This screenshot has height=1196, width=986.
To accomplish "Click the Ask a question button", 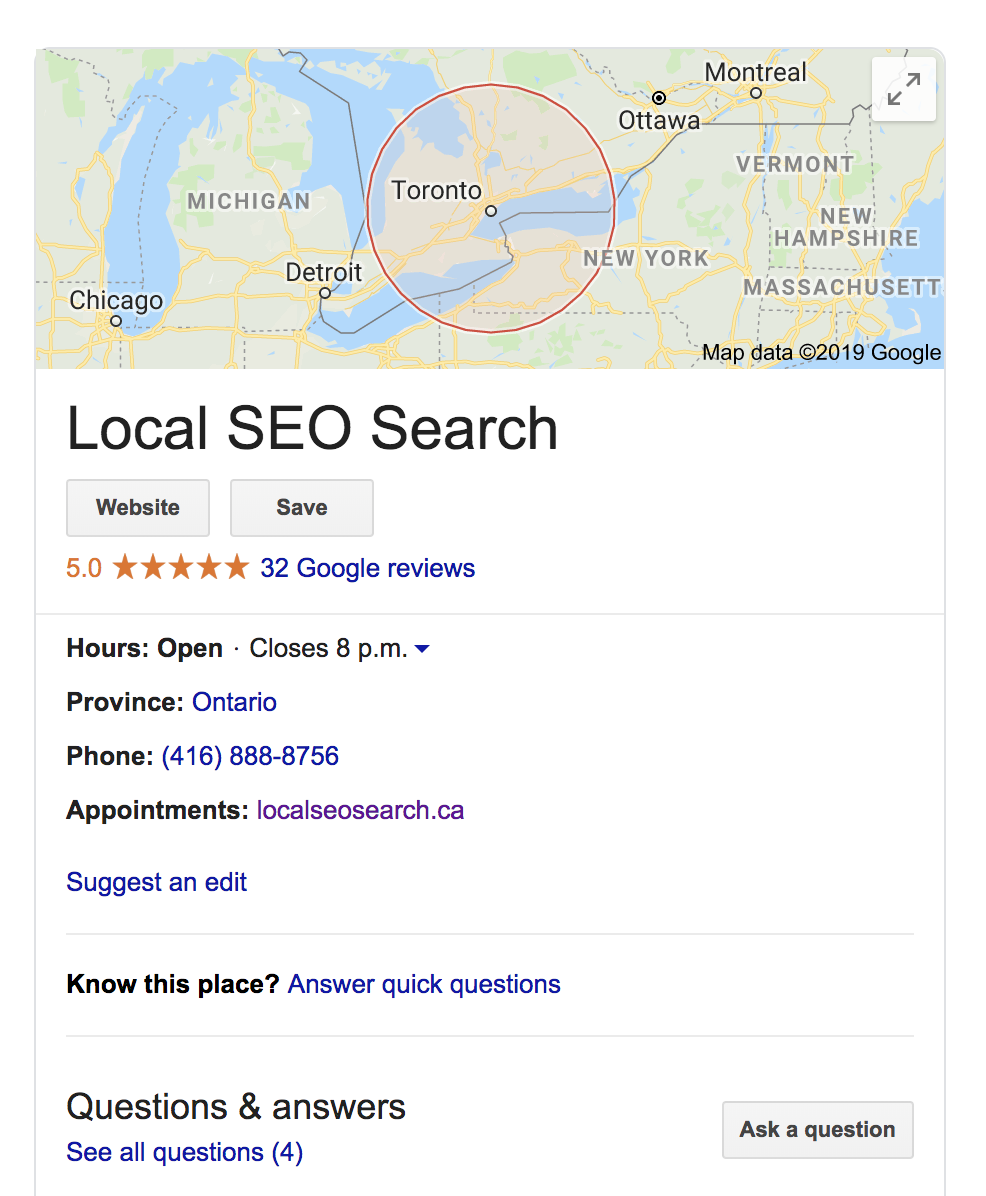I will [x=817, y=1130].
